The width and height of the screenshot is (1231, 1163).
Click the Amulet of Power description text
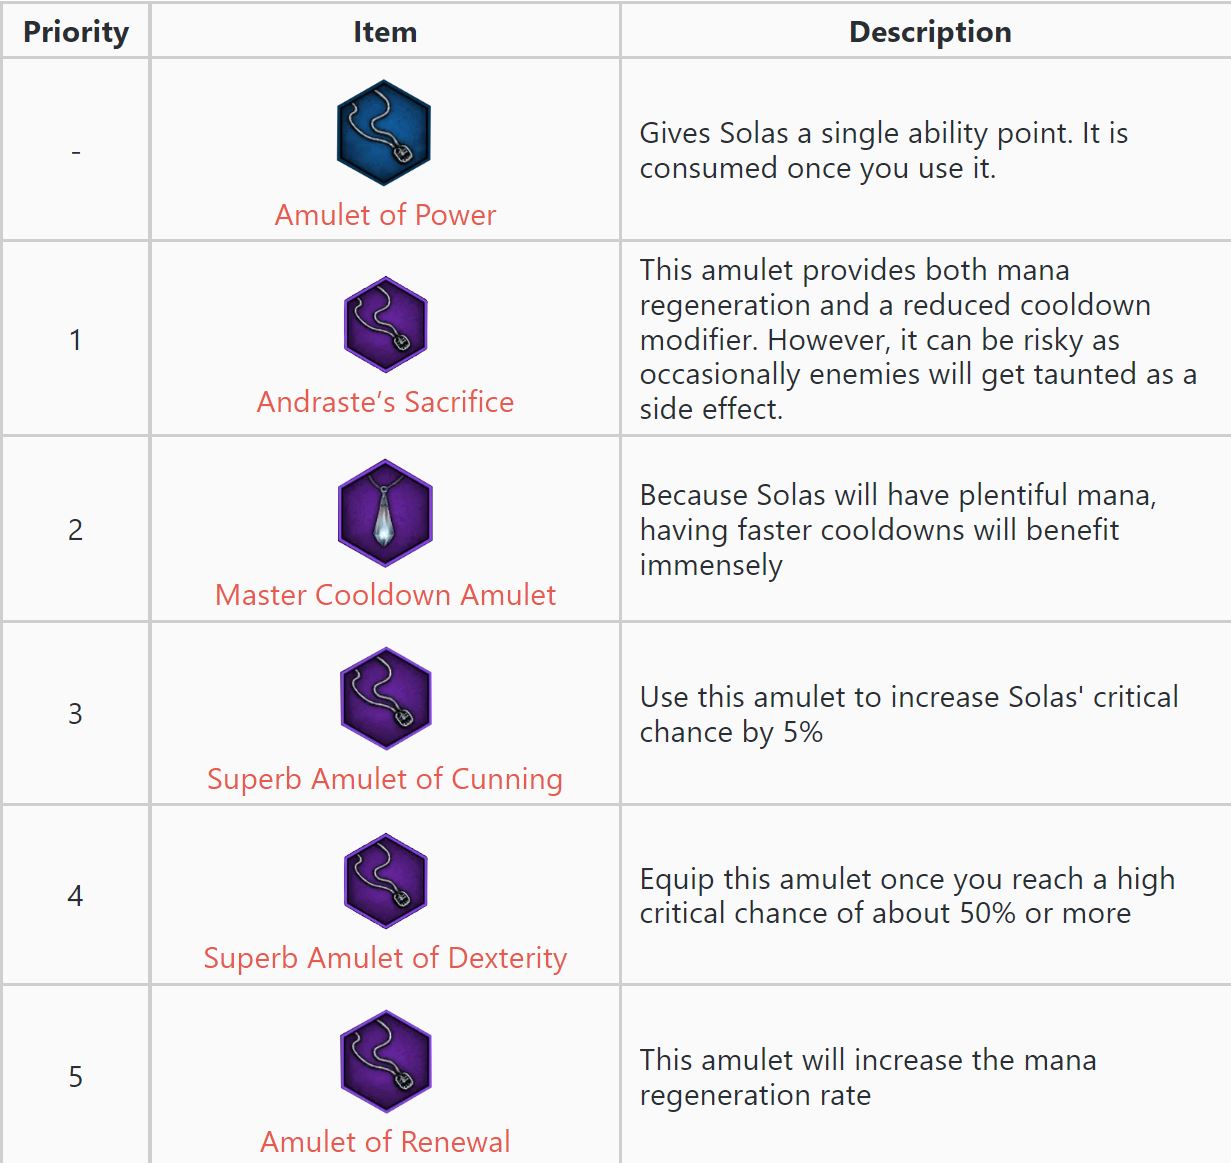pos(883,150)
